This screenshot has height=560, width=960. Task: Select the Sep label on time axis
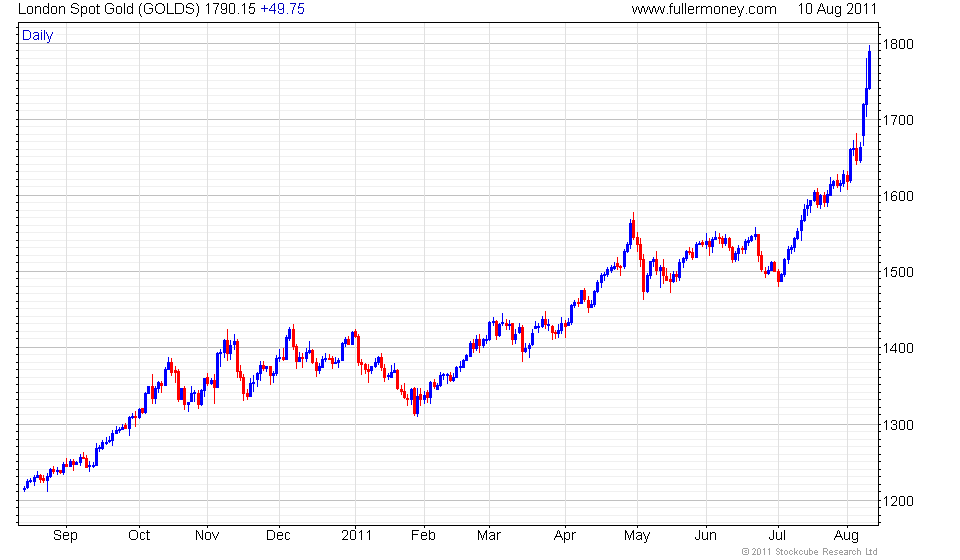[x=65, y=535]
